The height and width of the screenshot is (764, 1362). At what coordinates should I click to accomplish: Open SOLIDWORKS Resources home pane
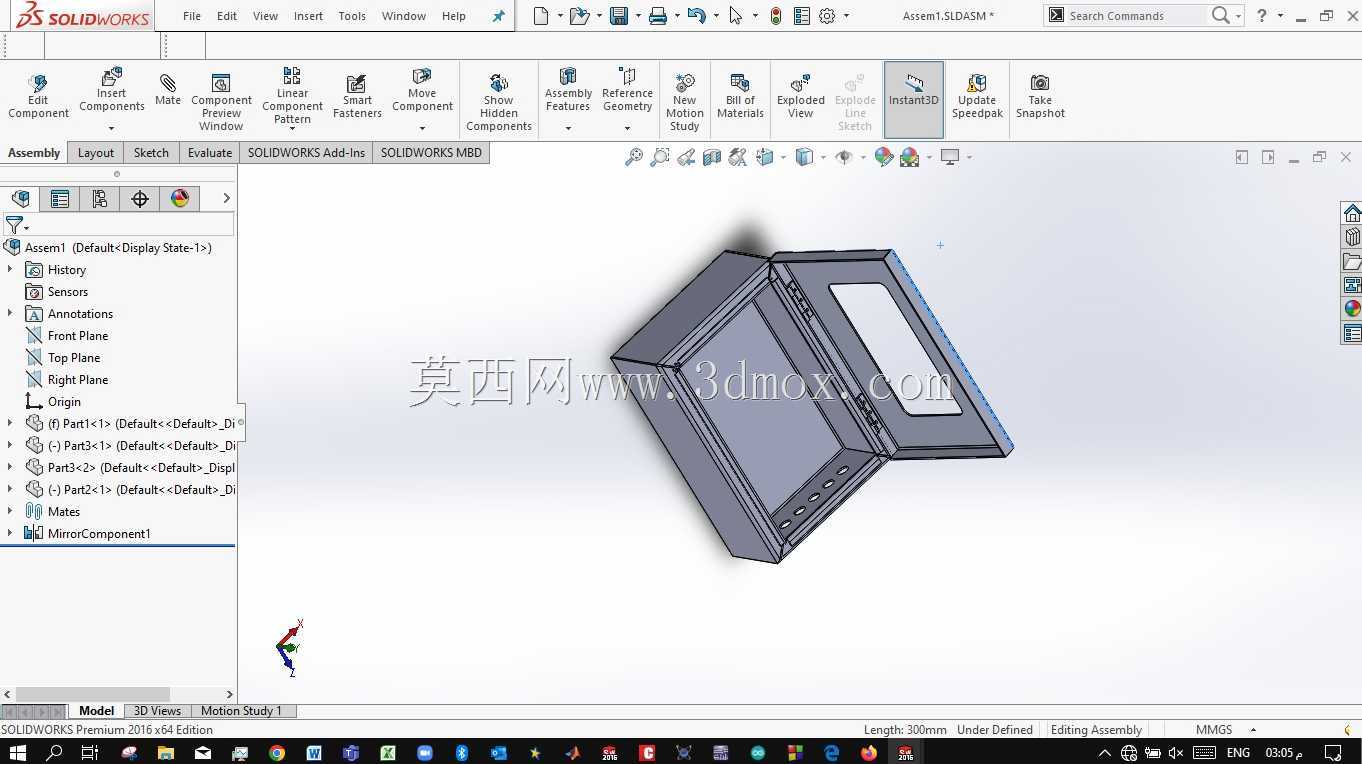tap(1352, 214)
